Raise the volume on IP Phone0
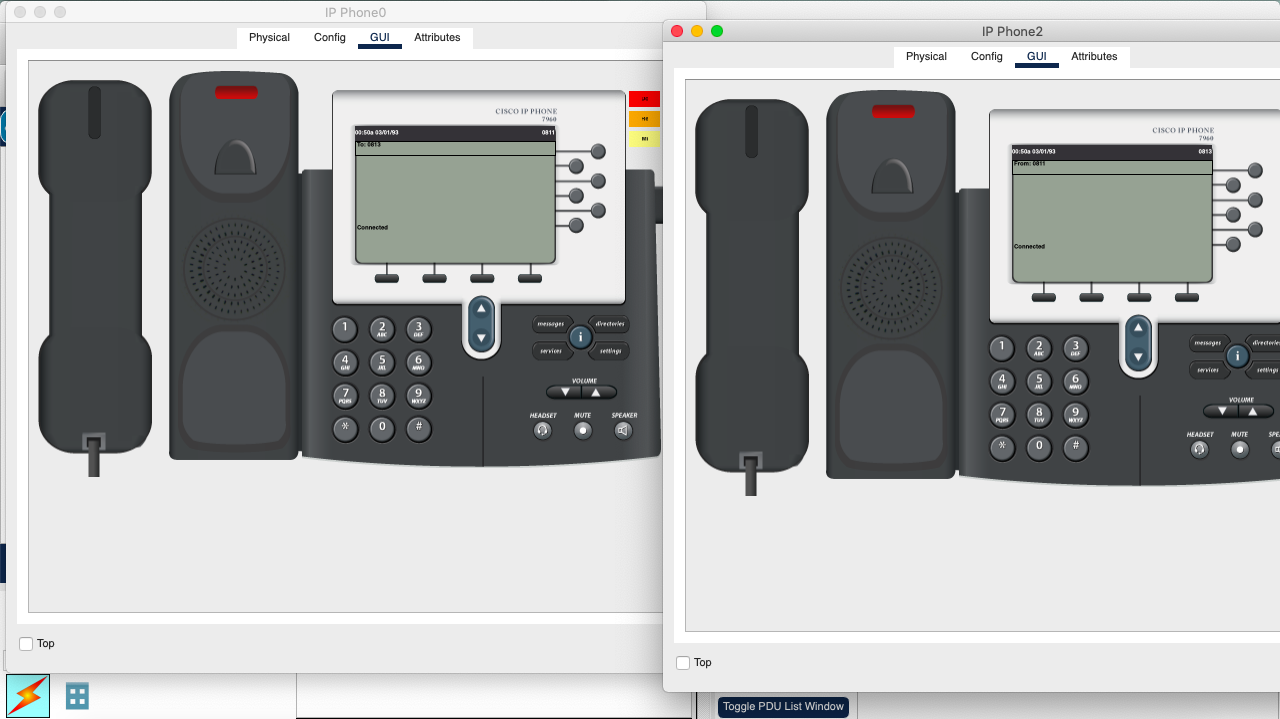The height and width of the screenshot is (719, 1280). click(x=598, y=392)
